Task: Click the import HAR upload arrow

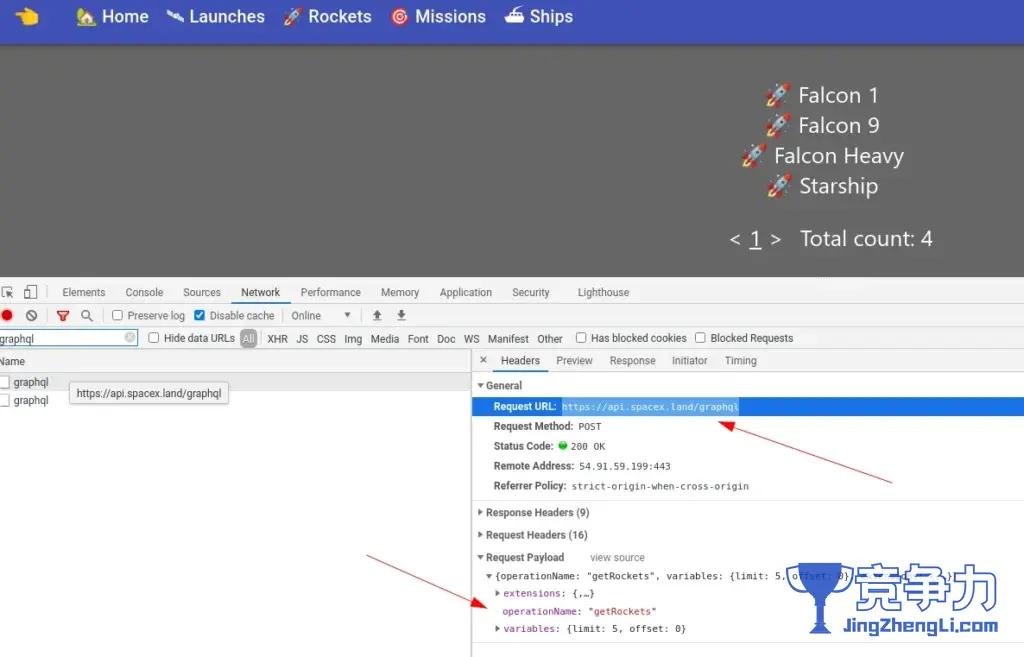Action: [377, 315]
